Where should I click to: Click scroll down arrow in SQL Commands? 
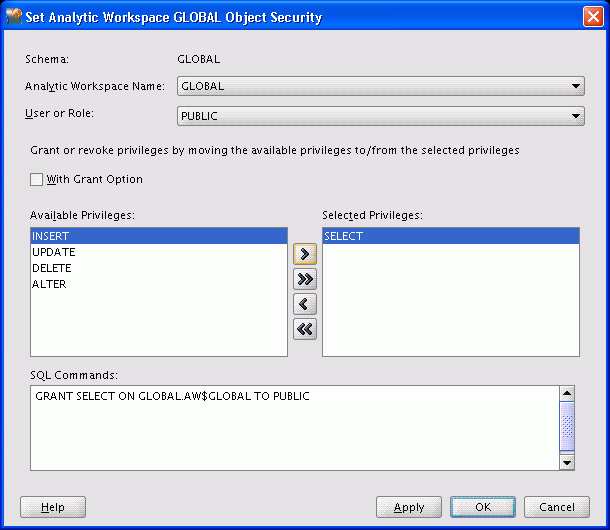point(567,462)
